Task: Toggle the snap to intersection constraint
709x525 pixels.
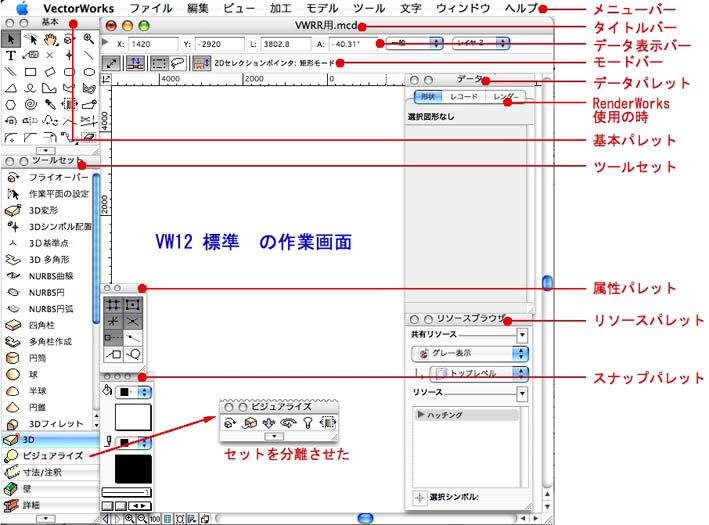Action: (x=133, y=320)
